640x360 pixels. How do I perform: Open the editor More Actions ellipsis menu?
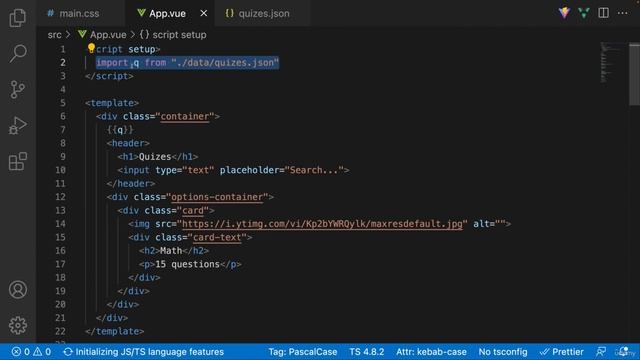point(622,13)
